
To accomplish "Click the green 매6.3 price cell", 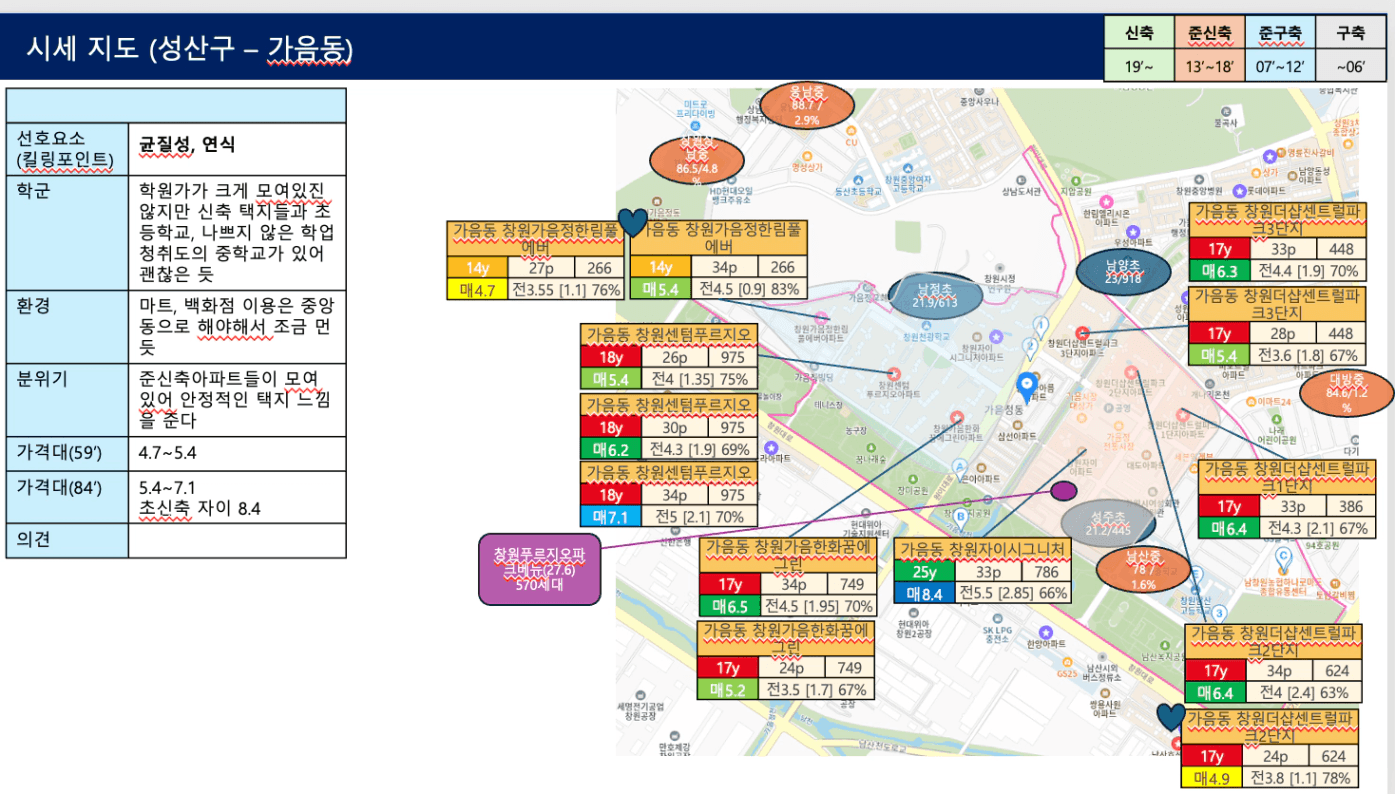I will [1219, 270].
